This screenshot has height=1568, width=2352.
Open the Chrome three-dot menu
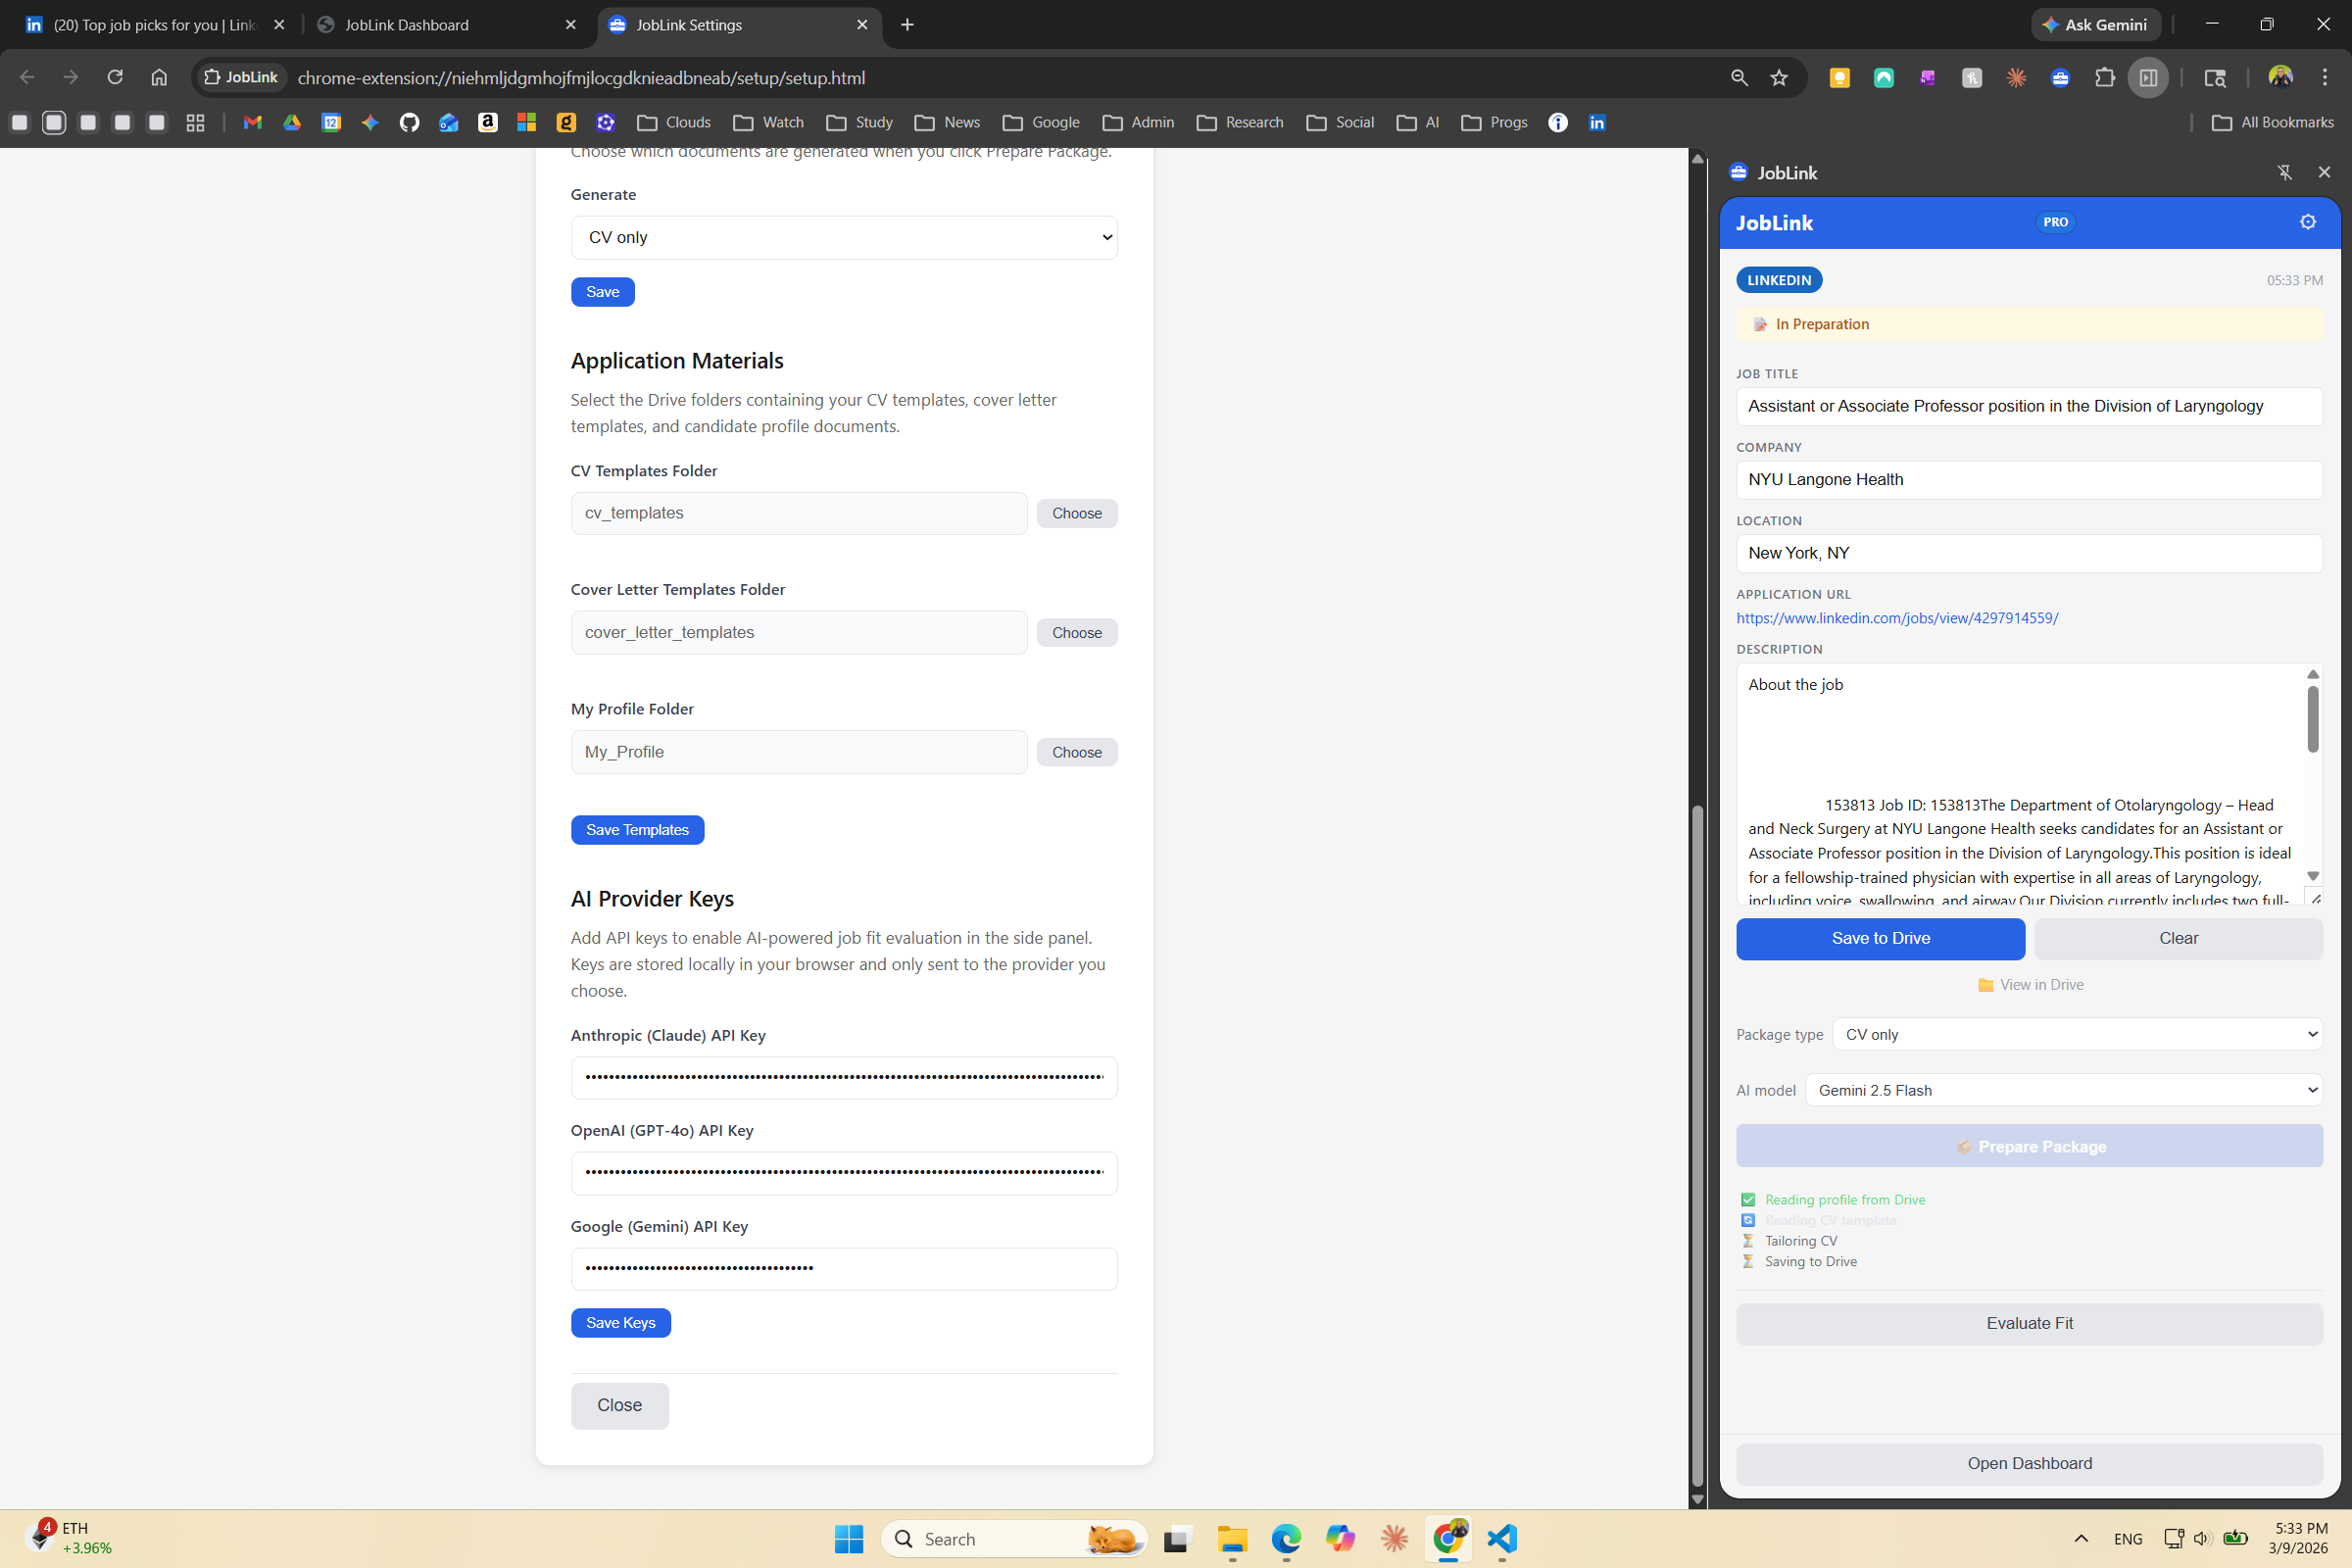pyautogui.click(x=2324, y=77)
